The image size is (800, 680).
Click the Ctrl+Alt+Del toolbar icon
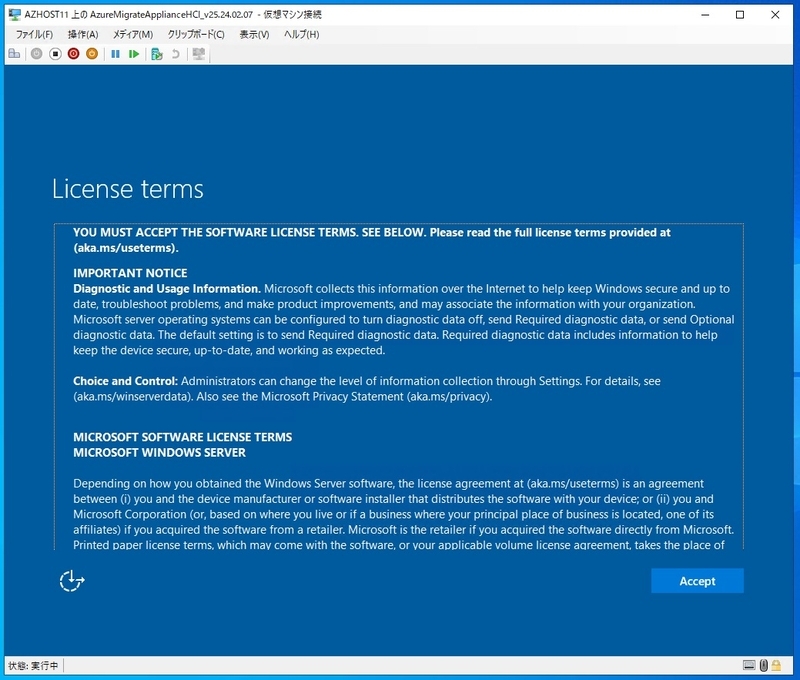pos(14,54)
